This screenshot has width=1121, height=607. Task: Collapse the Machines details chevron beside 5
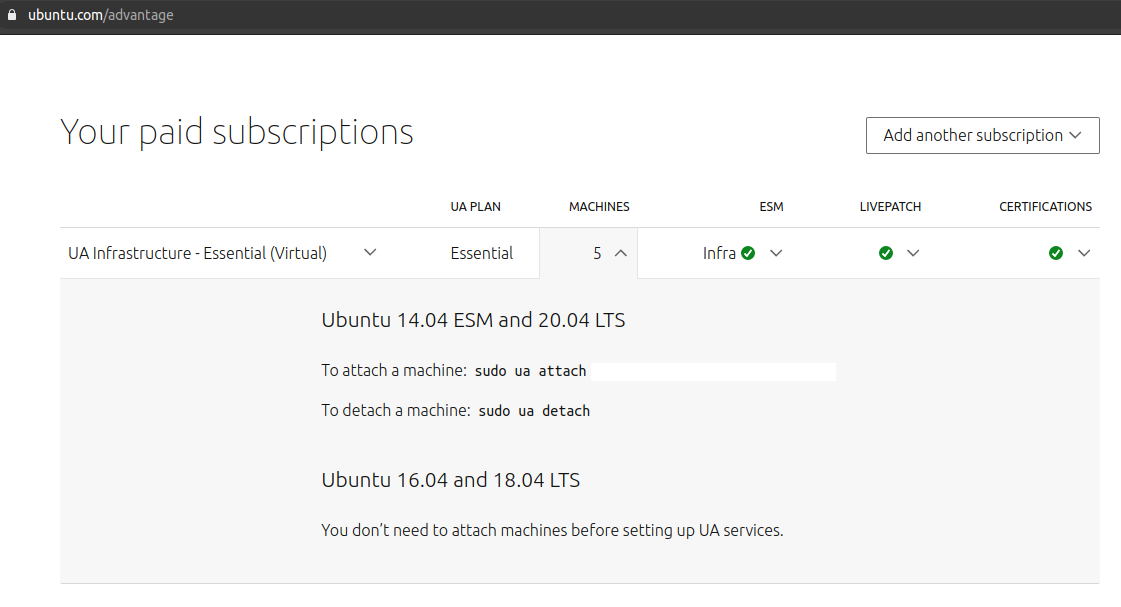pos(621,253)
